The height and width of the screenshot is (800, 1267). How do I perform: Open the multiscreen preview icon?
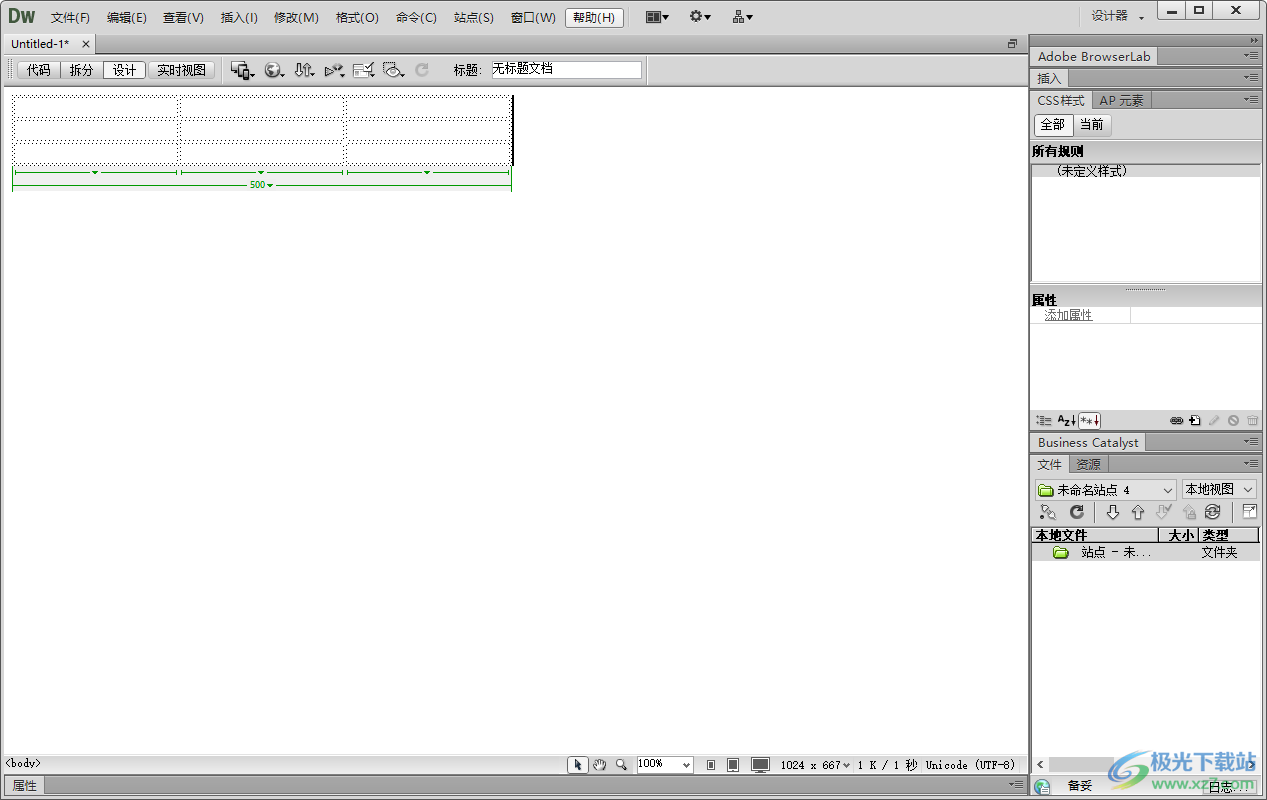click(242, 70)
